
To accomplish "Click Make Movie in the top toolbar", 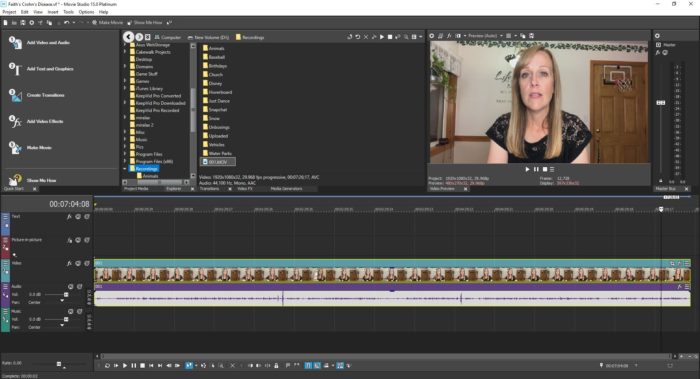I will 107,22.
